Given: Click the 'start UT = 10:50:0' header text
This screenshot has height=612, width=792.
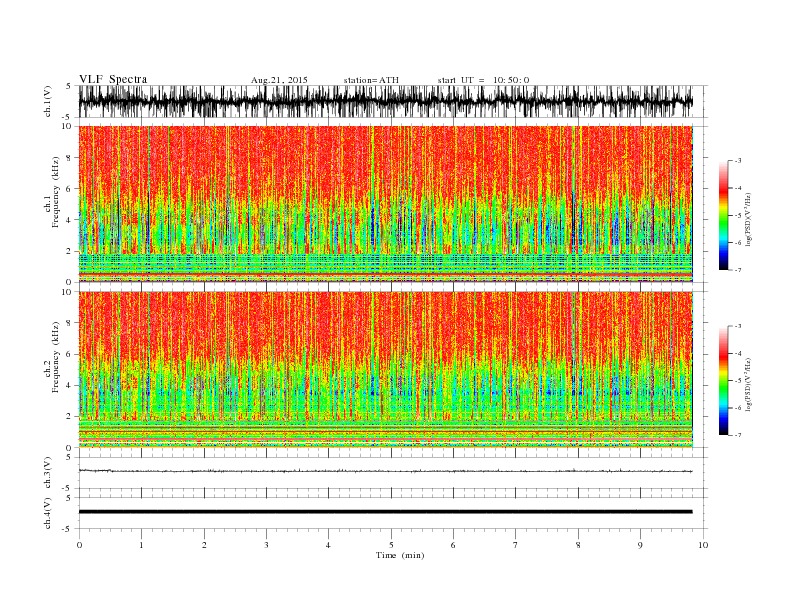Looking at the screenshot, I should (483, 80).
